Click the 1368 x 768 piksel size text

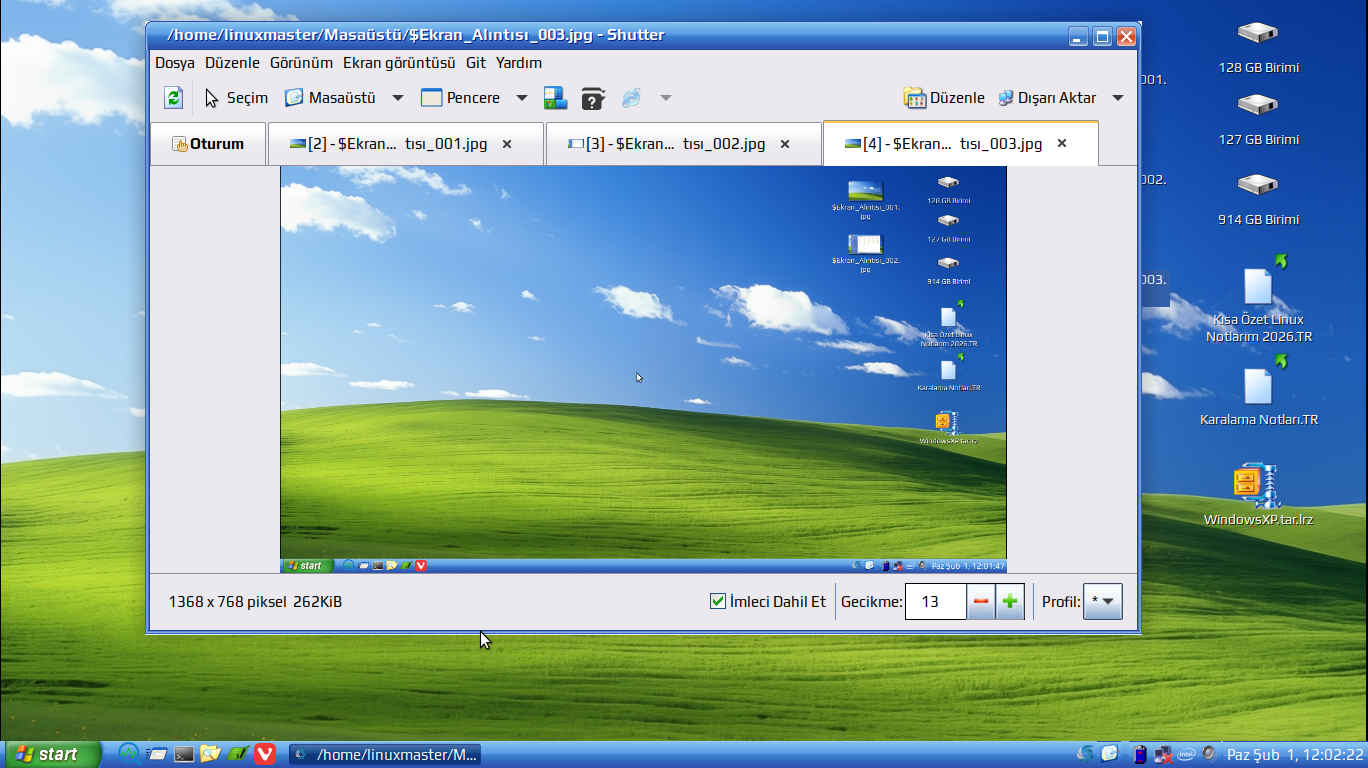pos(227,602)
